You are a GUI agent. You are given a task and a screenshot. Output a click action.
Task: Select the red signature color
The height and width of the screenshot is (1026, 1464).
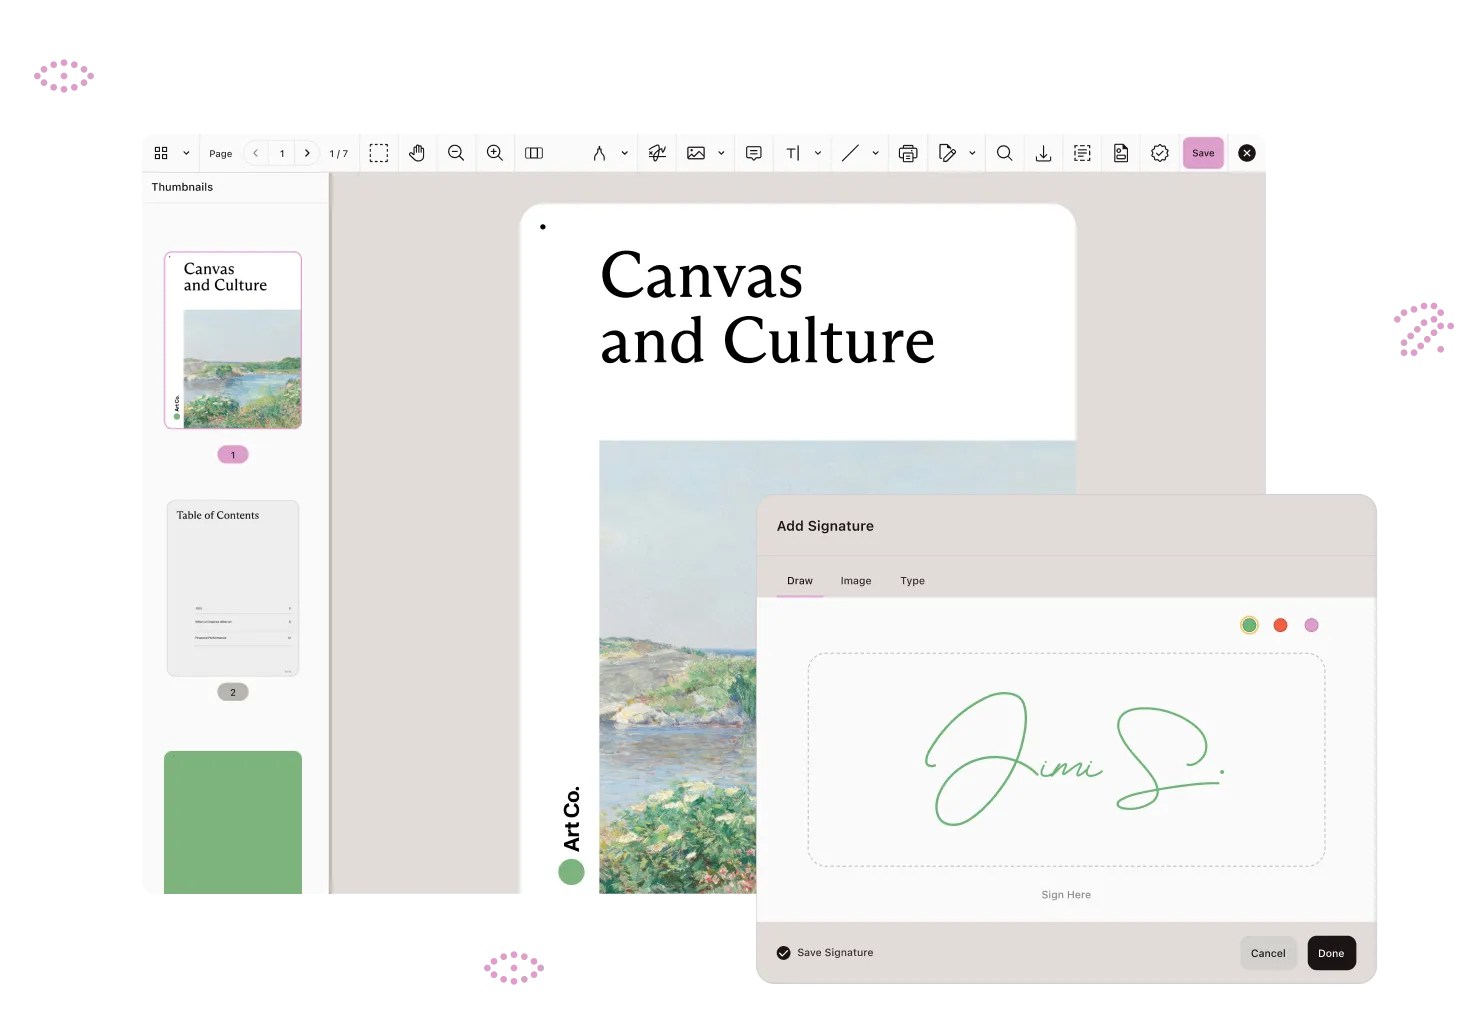coord(1280,624)
